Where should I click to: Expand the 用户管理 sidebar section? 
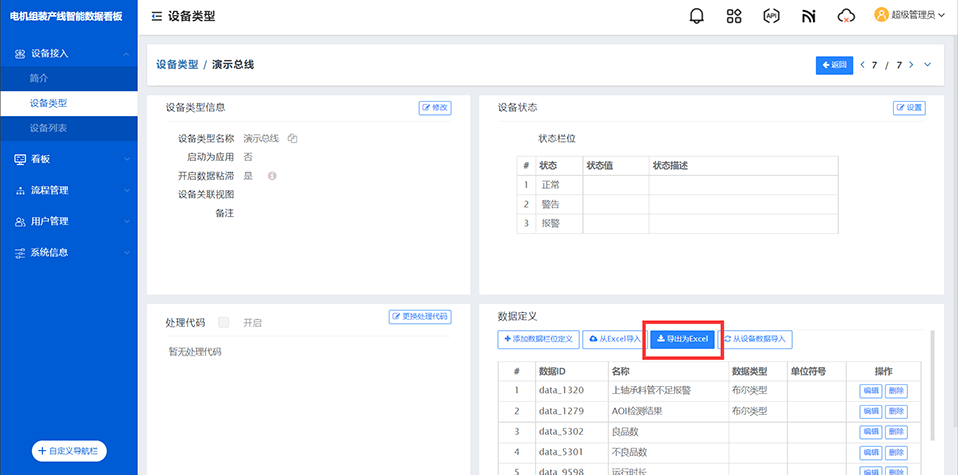(x=68, y=221)
